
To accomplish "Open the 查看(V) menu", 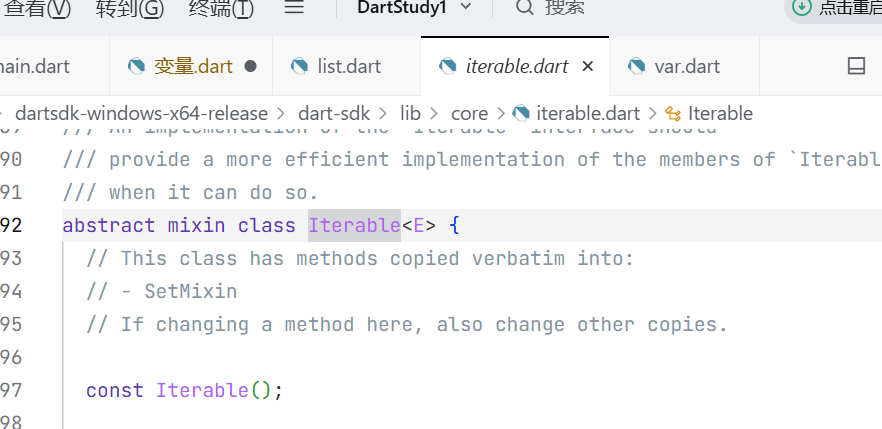I will pyautogui.click(x=37, y=8).
